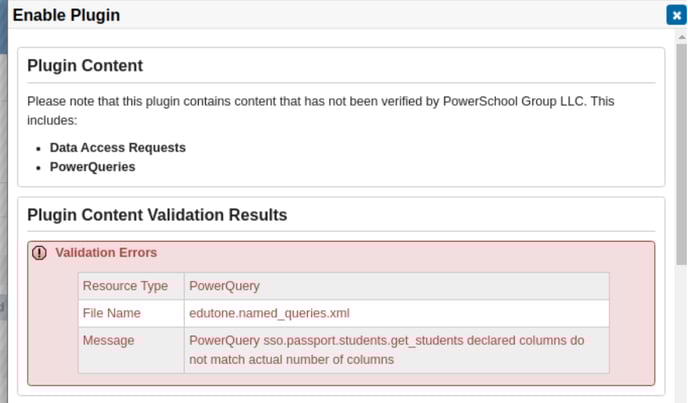Click the Enable Plugin dialog title

66,15
